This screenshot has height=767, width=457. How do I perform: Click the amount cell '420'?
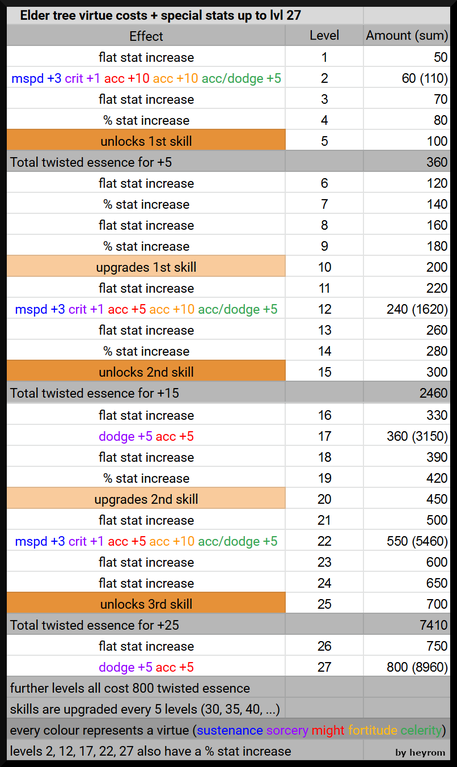(x=407, y=478)
